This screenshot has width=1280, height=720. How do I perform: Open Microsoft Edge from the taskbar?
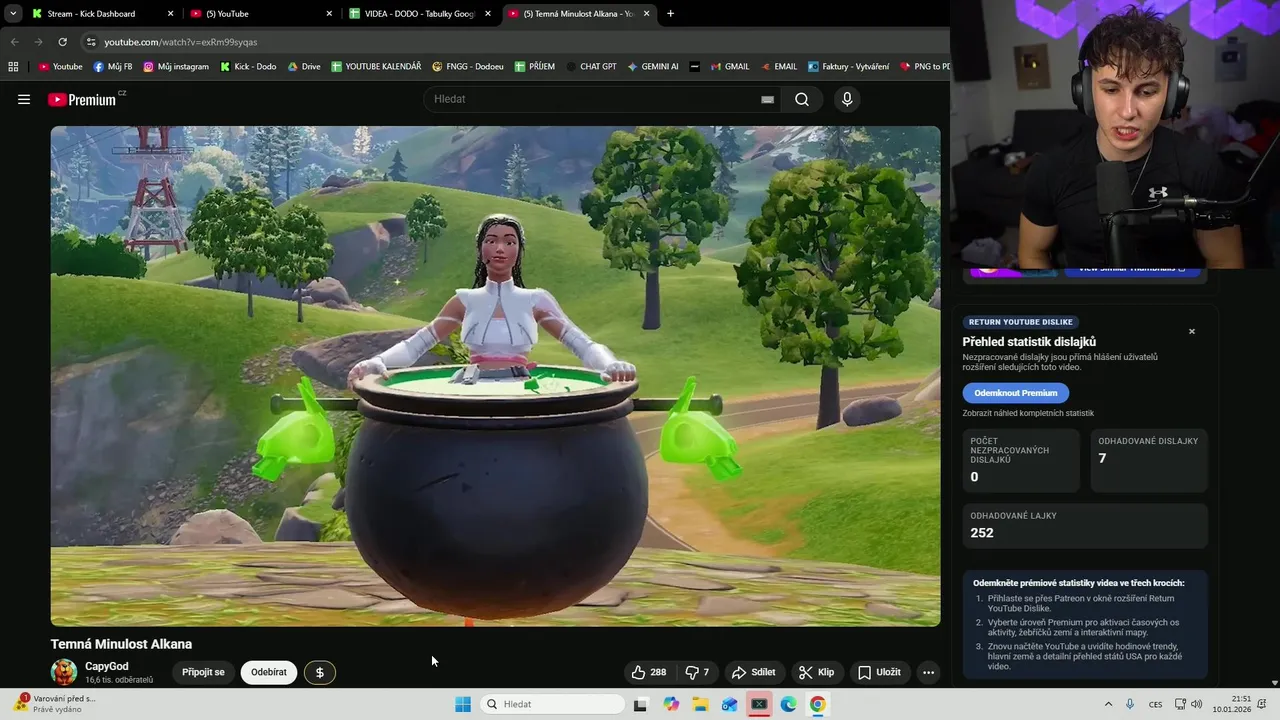pos(788,704)
